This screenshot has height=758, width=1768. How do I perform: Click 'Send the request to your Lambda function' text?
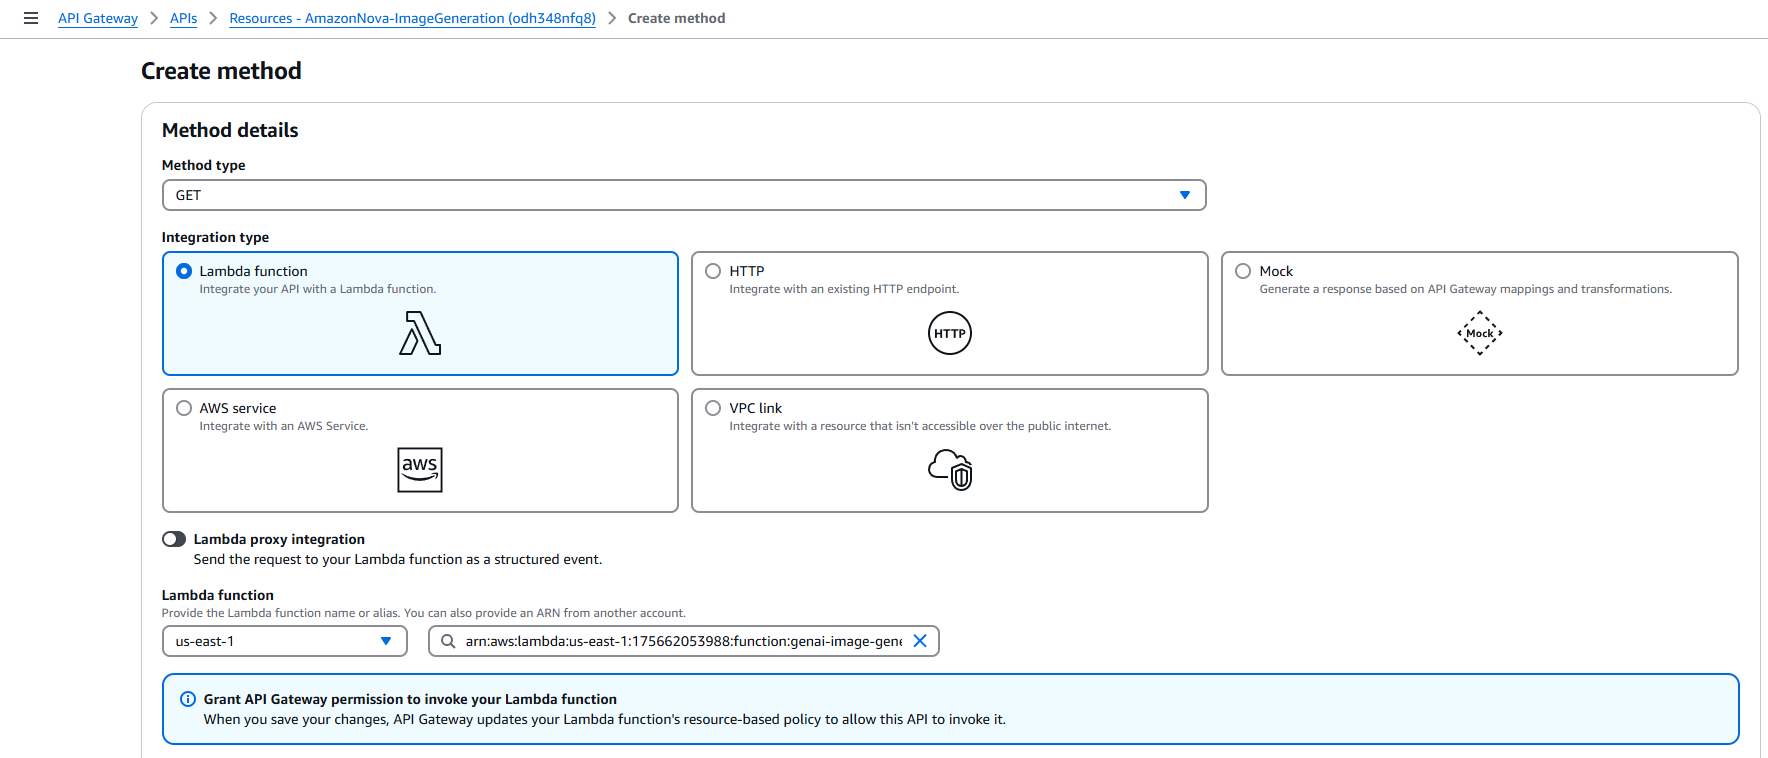(398, 559)
